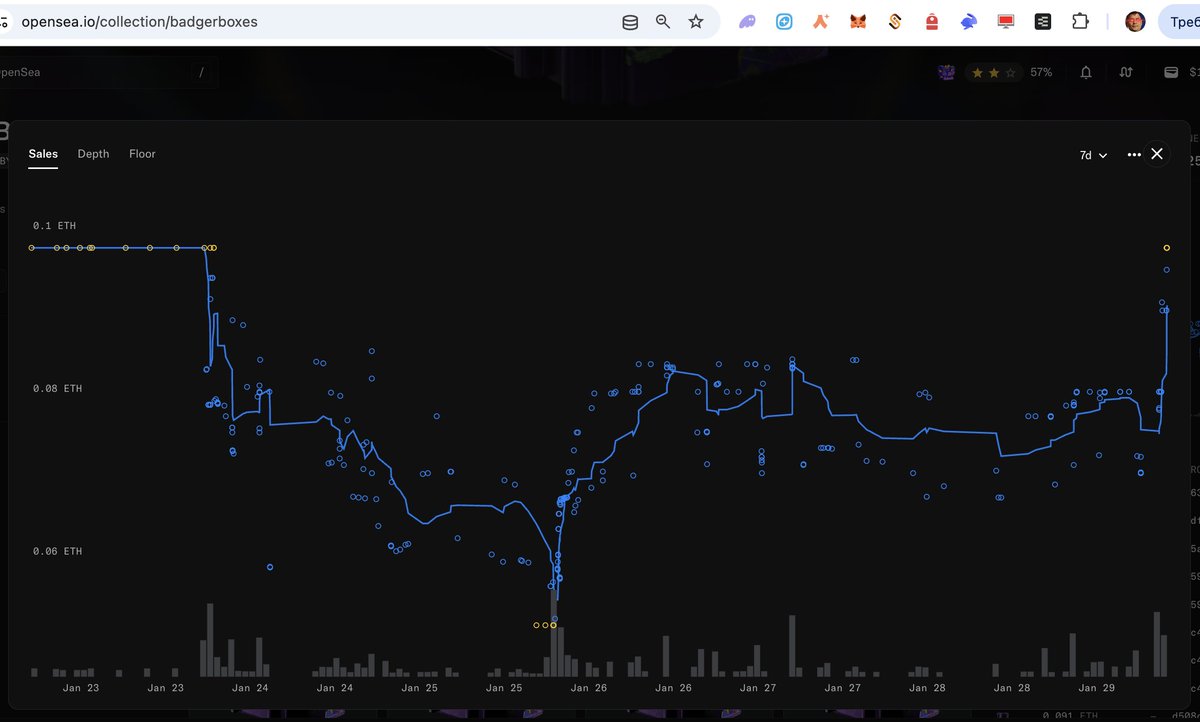The image size is (1200, 722).
Task: Click the 'Jan 25' label left of the second 'Jan 25'
Action: click(x=419, y=688)
